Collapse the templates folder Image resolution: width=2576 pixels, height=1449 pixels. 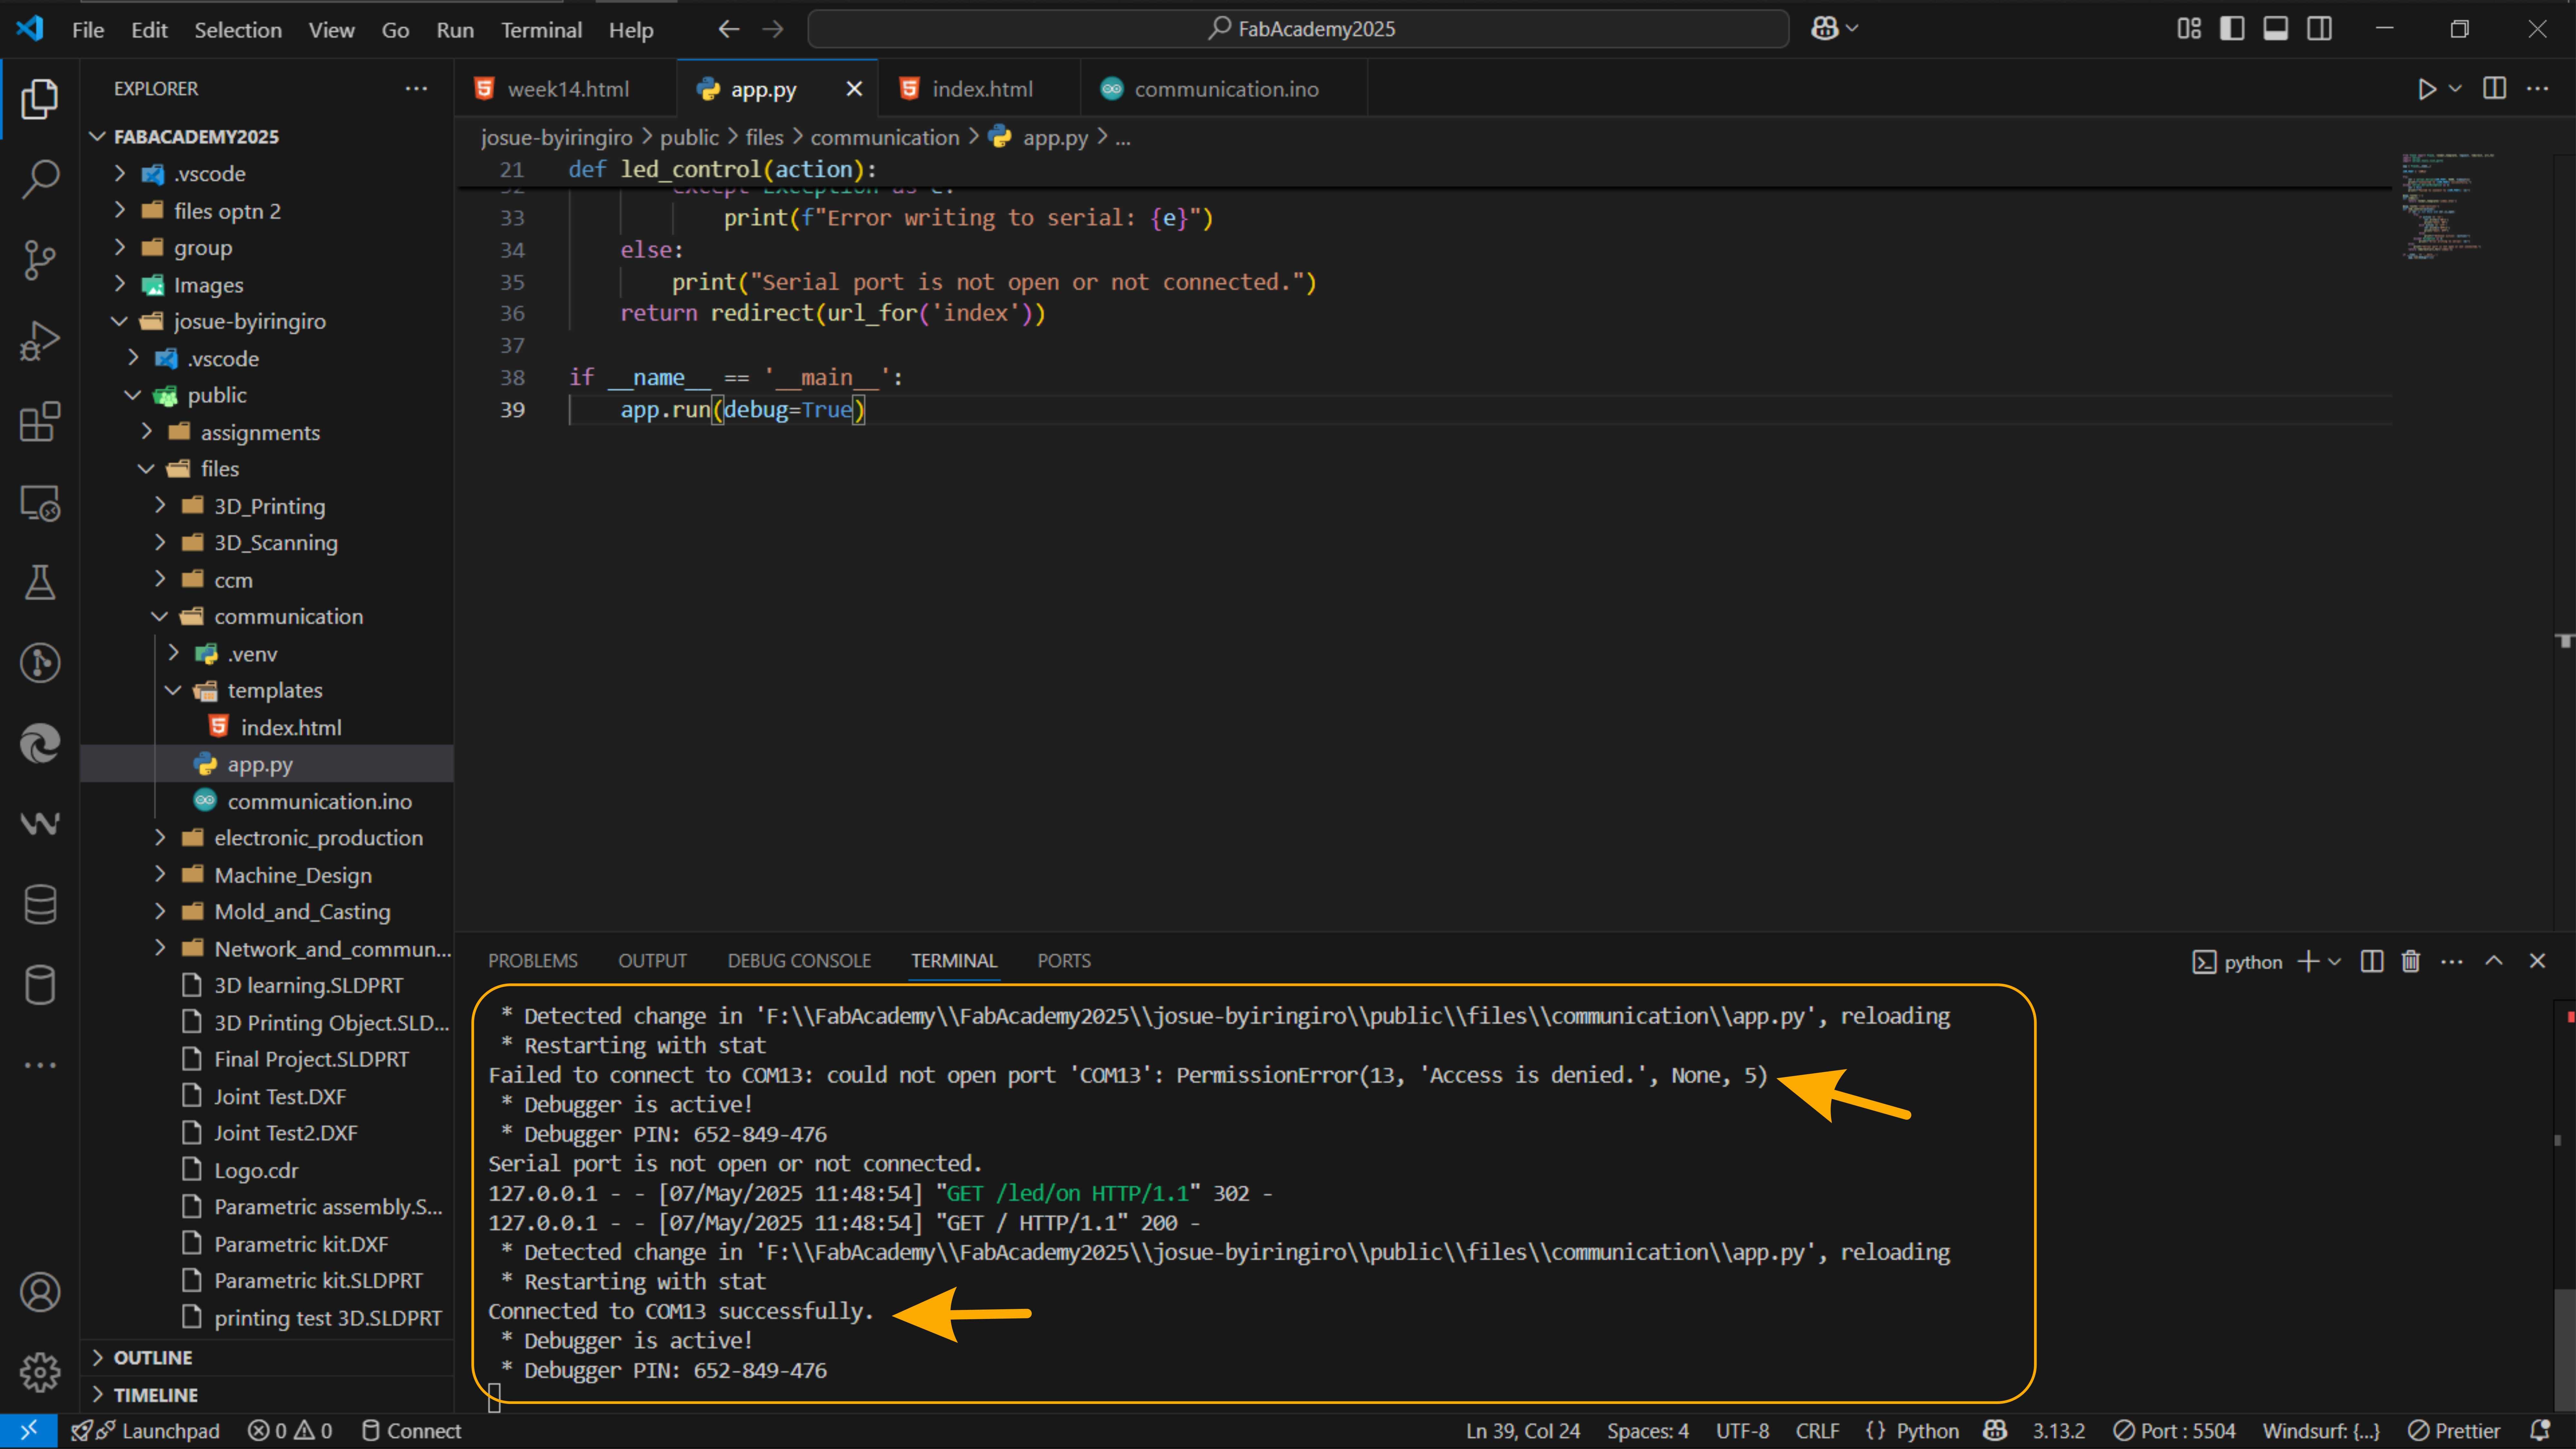click(173, 691)
